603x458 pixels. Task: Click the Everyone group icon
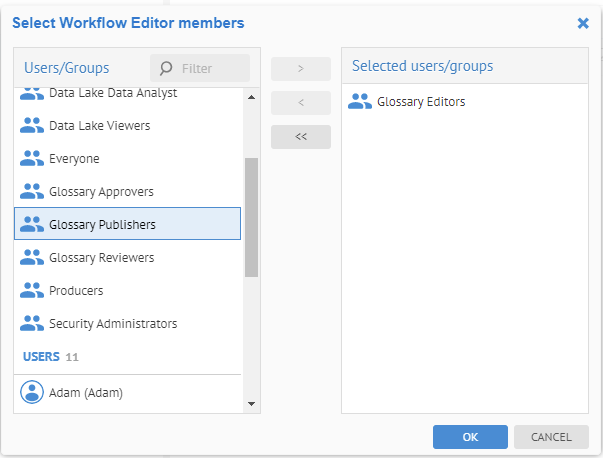32,159
